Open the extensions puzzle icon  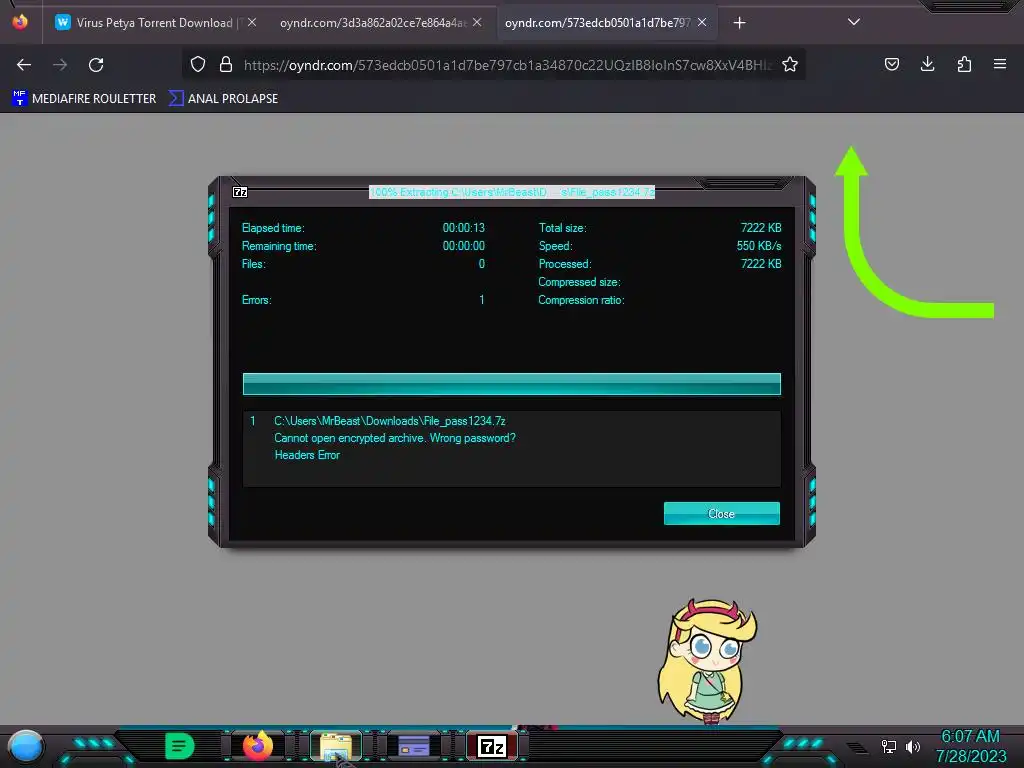[964, 64]
